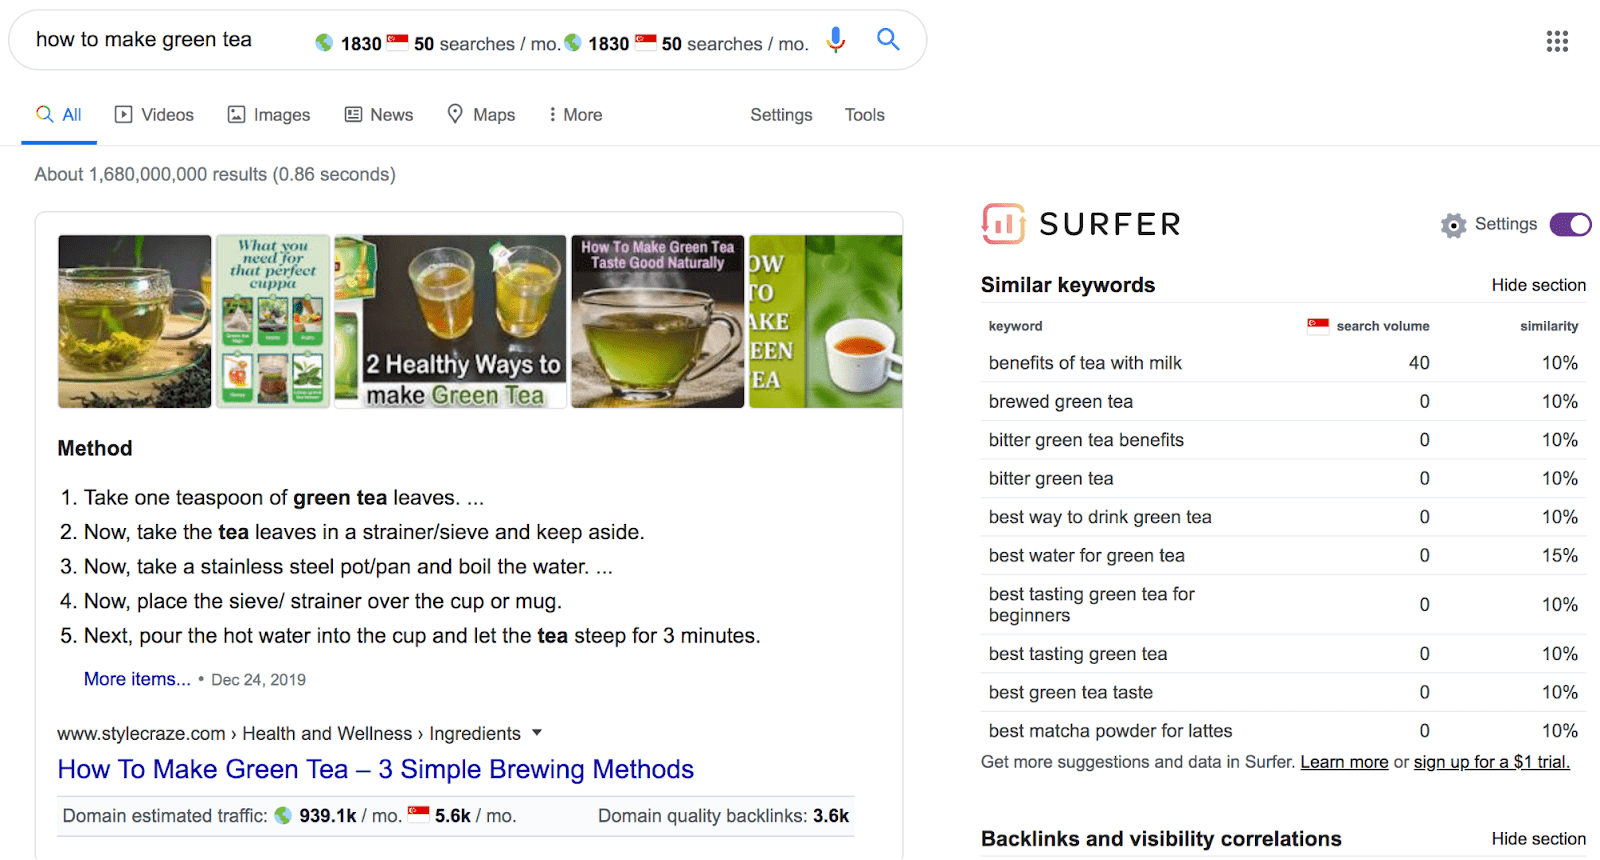Open the Surfer Settings gear icon
The image size is (1600, 860).
click(1455, 225)
